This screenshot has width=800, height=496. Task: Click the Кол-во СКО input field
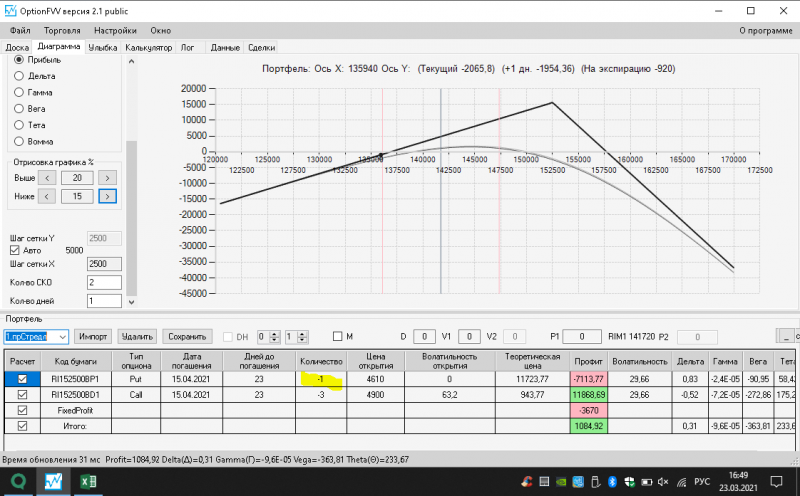pos(104,282)
